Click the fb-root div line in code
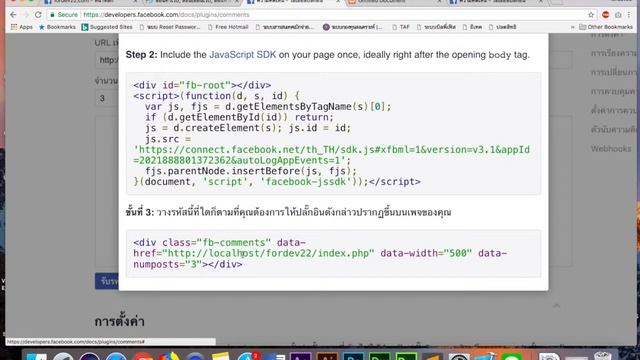640x360 pixels. tap(202, 85)
